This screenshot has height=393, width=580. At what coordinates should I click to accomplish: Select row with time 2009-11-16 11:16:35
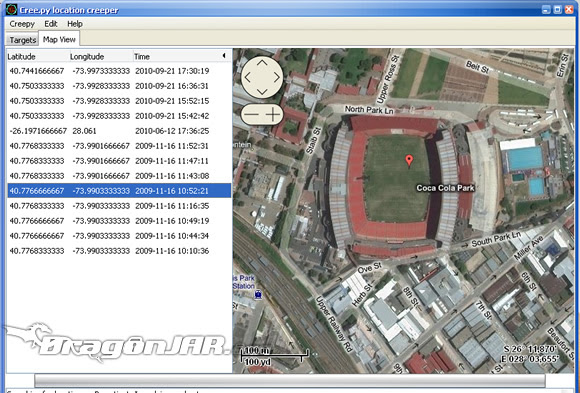pyautogui.click(x=119, y=206)
